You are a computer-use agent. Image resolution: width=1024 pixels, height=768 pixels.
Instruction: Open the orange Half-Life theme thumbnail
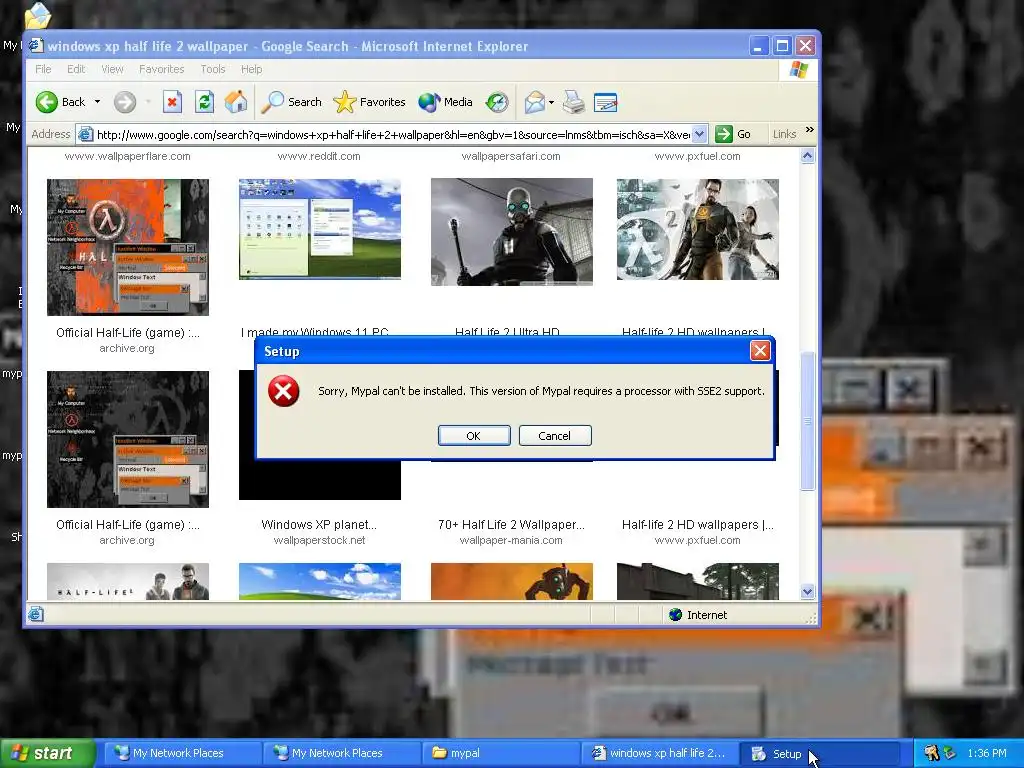point(128,247)
